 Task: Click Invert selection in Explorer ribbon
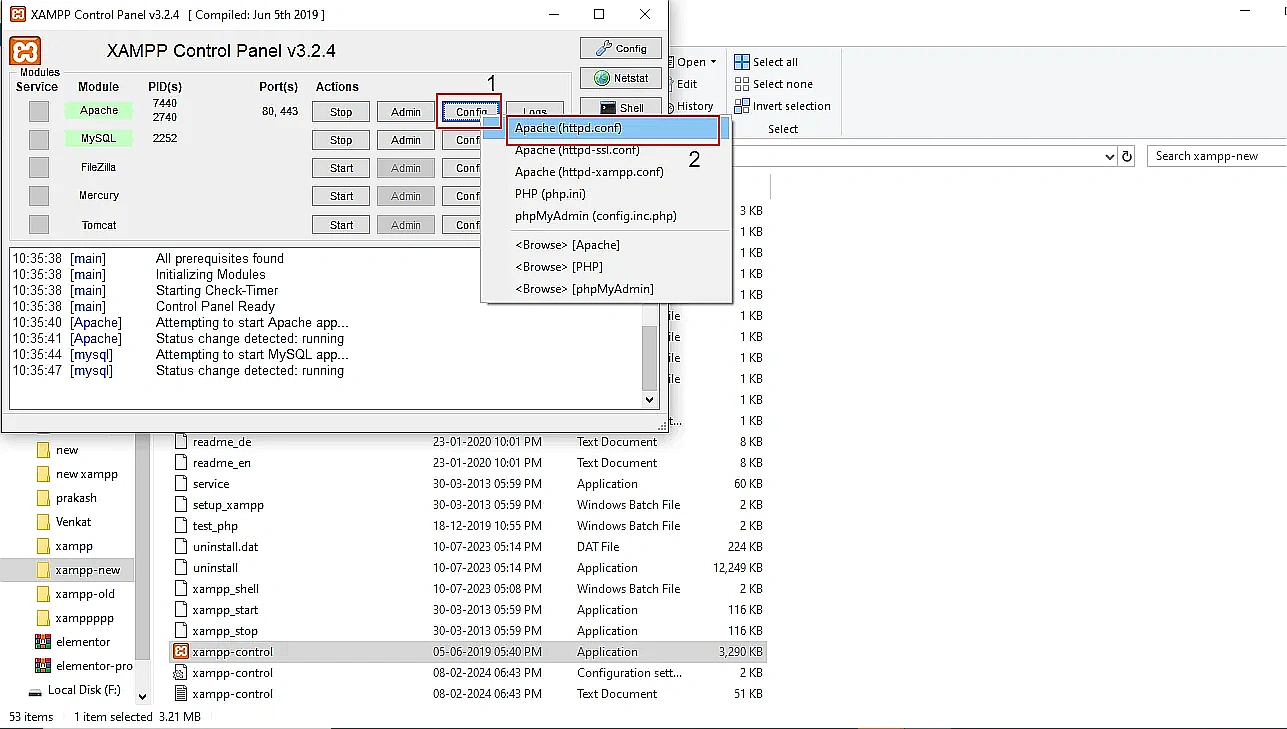pyautogui.click(x=782, y=106)
